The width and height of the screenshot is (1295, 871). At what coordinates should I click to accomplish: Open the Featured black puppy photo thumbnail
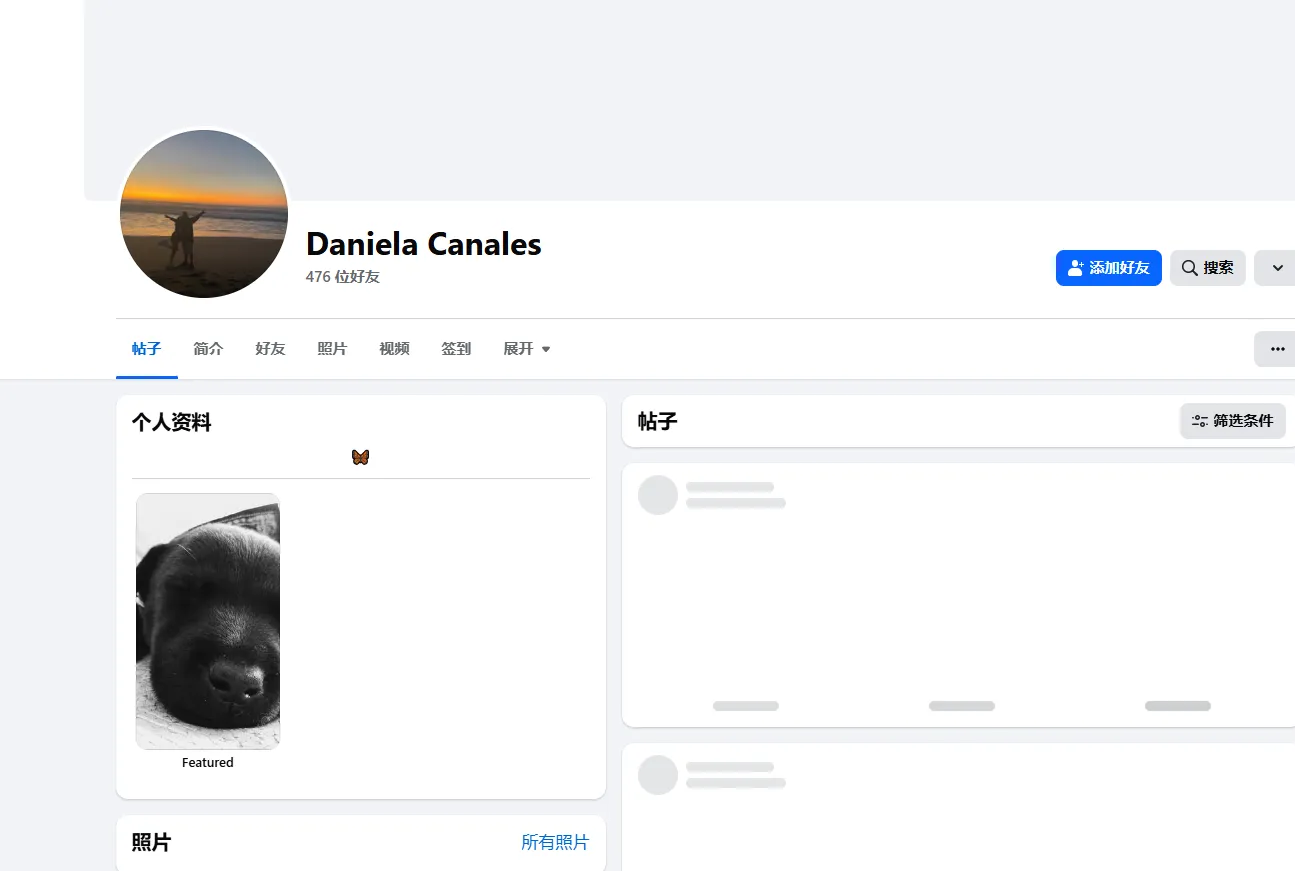[x=208, y=621]
